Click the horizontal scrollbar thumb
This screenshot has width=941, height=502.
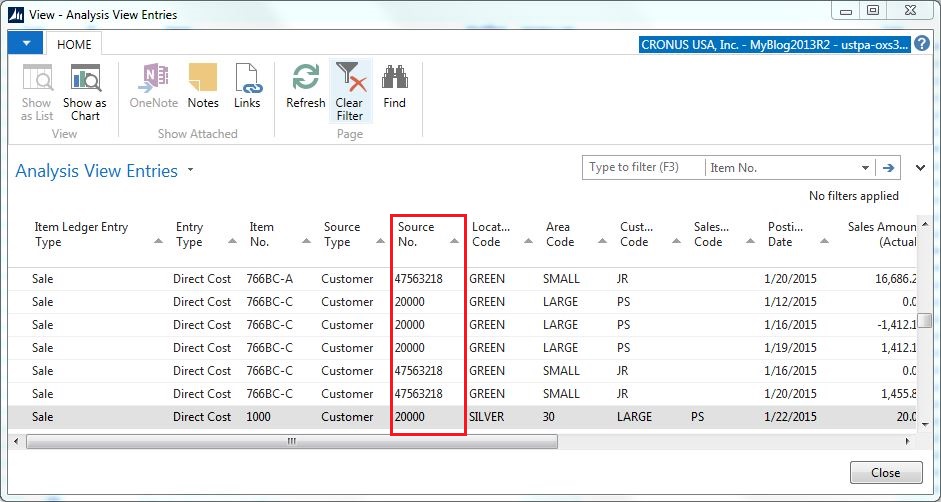pos(290,441)
